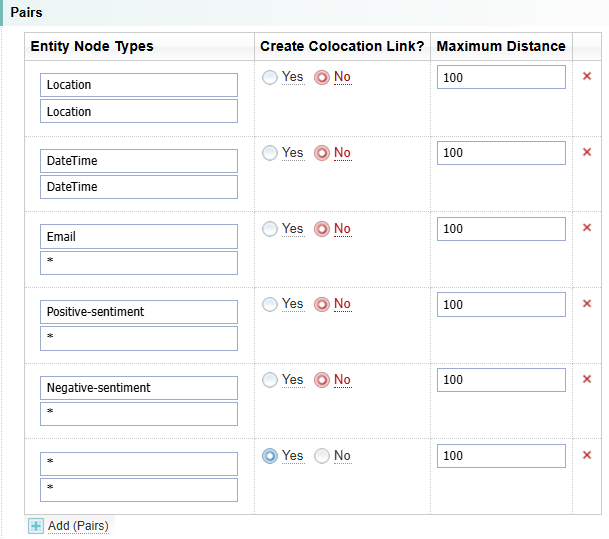
Task: Click the second DateTime entity field
Action: 139,187
